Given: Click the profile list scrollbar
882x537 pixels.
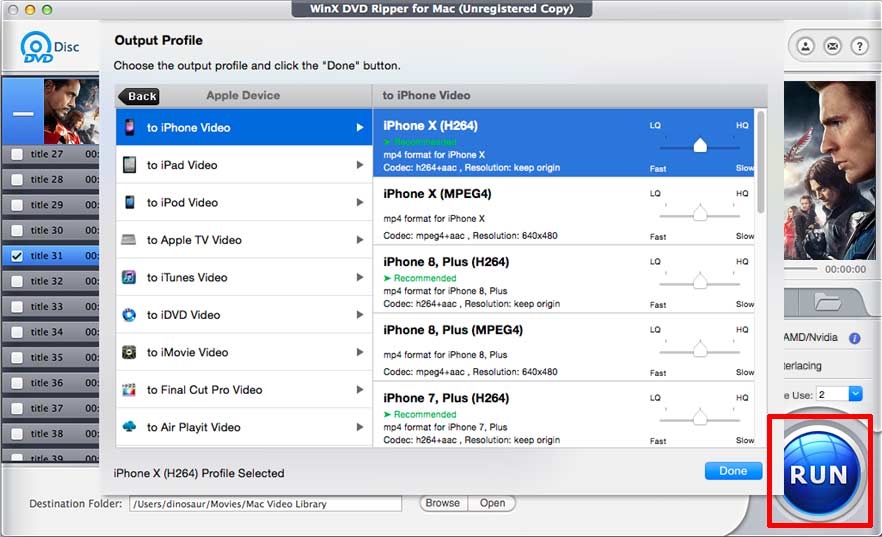Looking at the screenshot, I should tap(760, 162).
